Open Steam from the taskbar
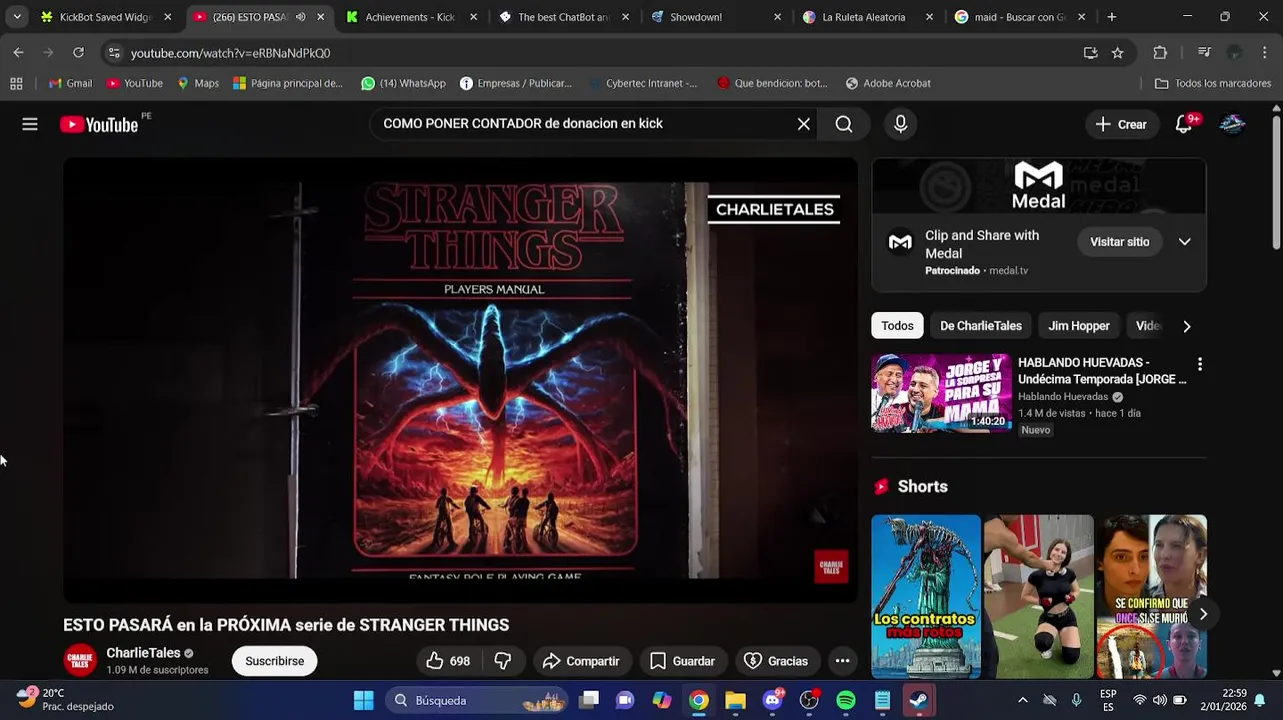This screenshot has width=1283, height=720. (919, 700)
